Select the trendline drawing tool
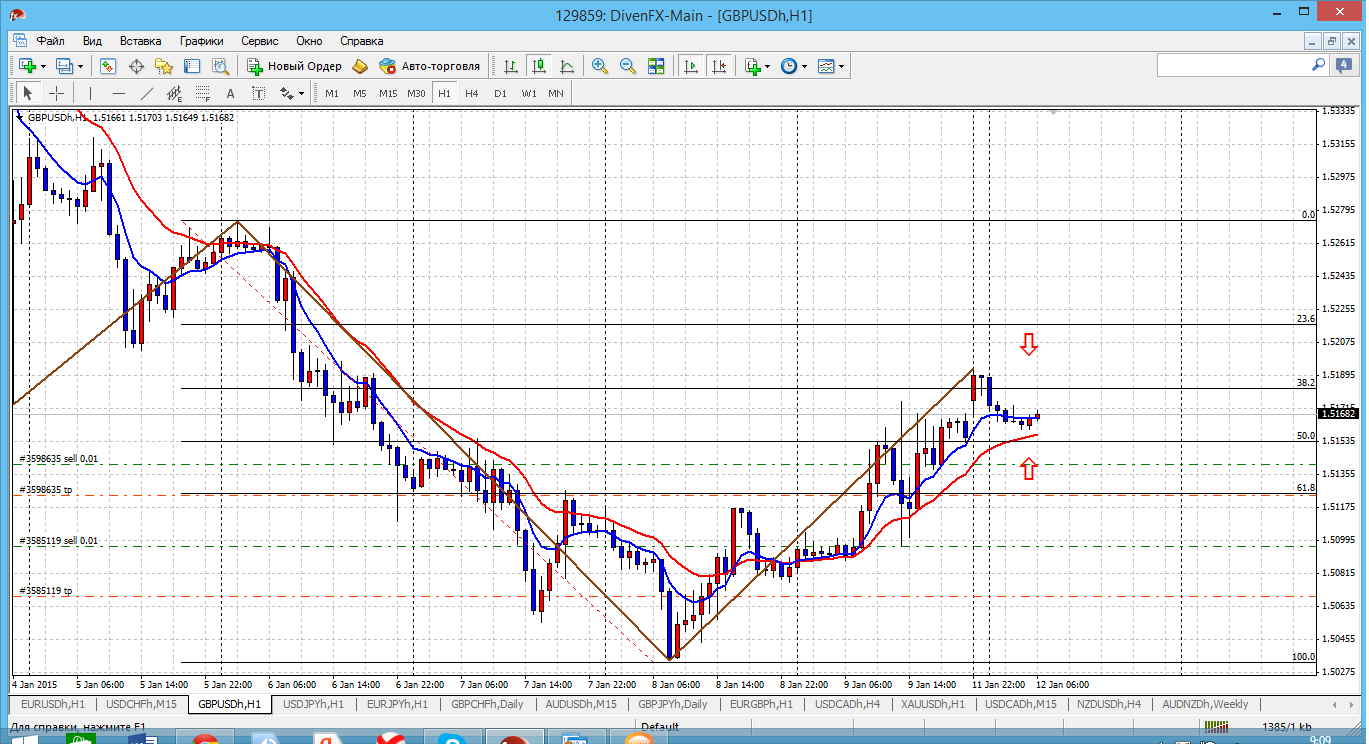Image resolution: width=1369 pixels, height=744 pixels. 147,93
